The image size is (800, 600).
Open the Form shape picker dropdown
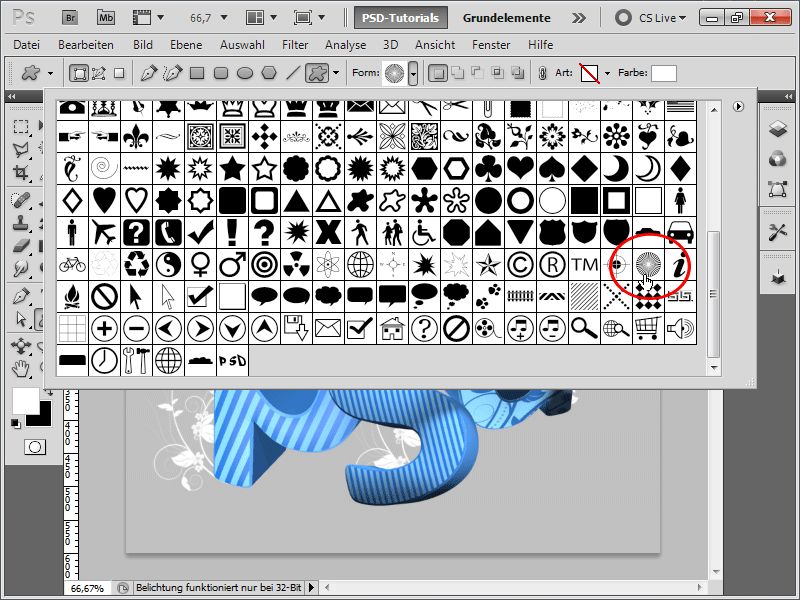(x=413, y=74)
